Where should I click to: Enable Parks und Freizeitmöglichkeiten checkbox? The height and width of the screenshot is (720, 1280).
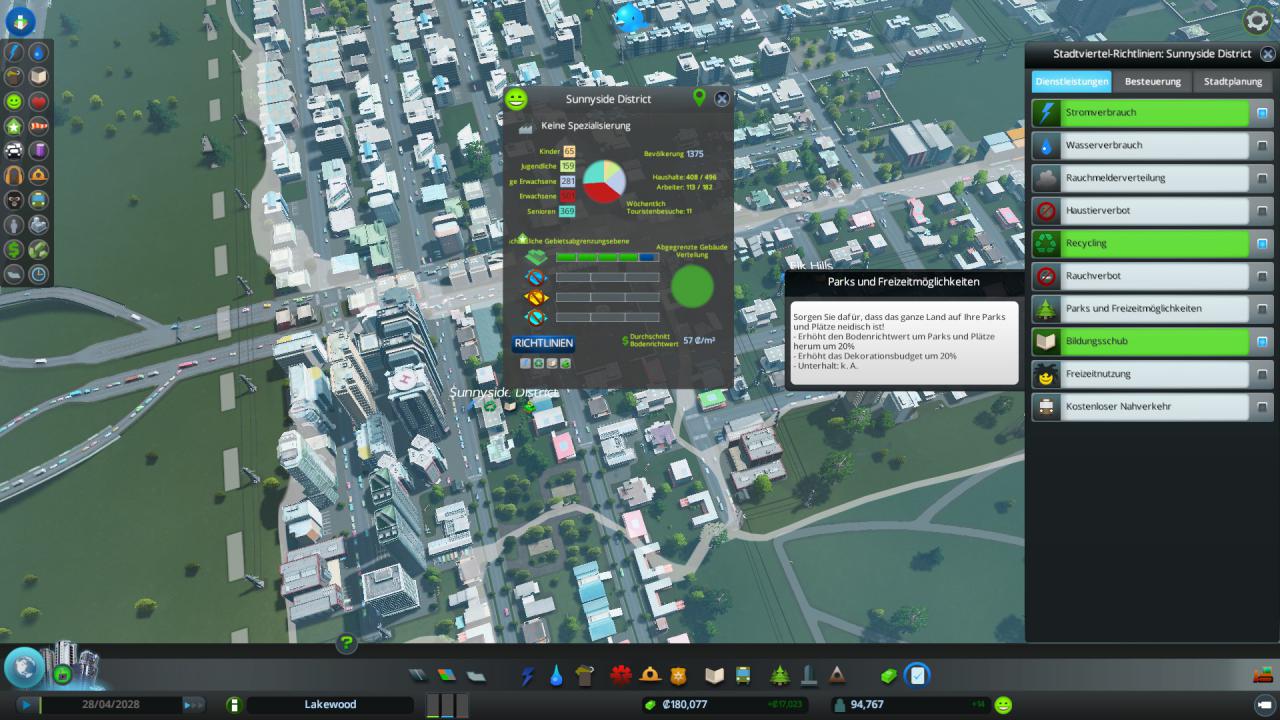coord(1262,309)
